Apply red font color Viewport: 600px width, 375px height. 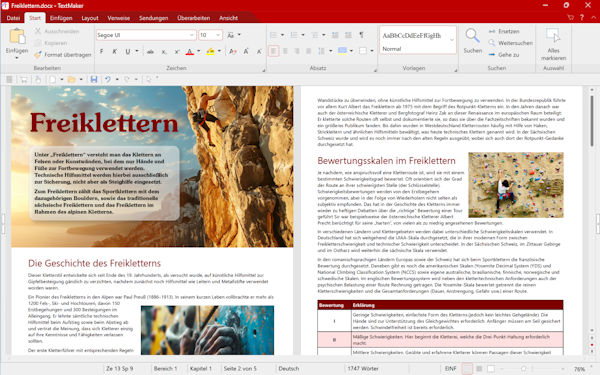click(x=189, y=51)
